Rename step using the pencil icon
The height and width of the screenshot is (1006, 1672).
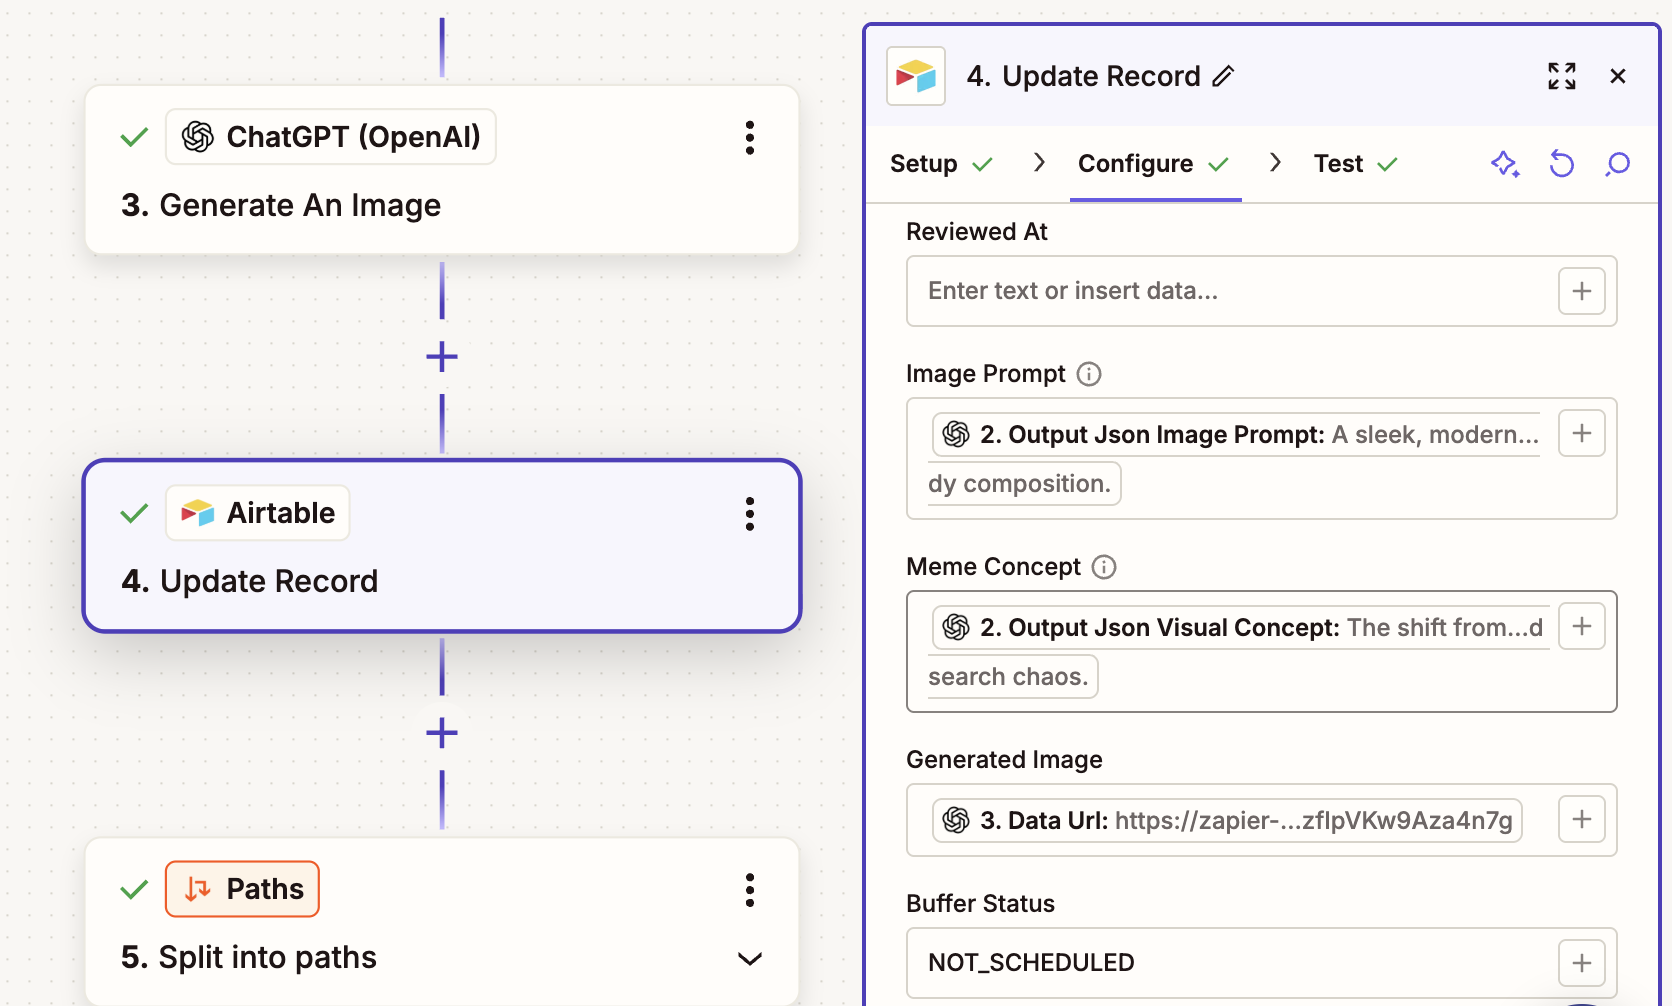[x=1223, y=76]
